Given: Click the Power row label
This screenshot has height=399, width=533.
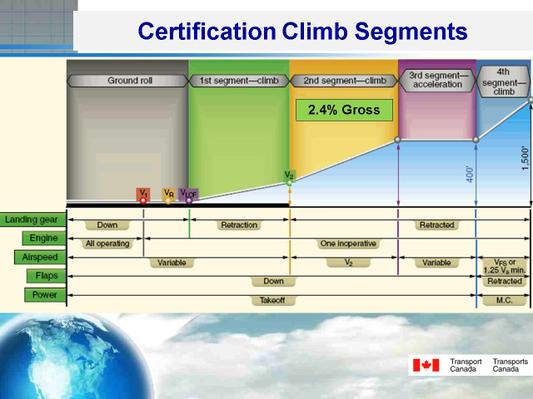Looking at the screenshot, I should [x=45, y=295].
